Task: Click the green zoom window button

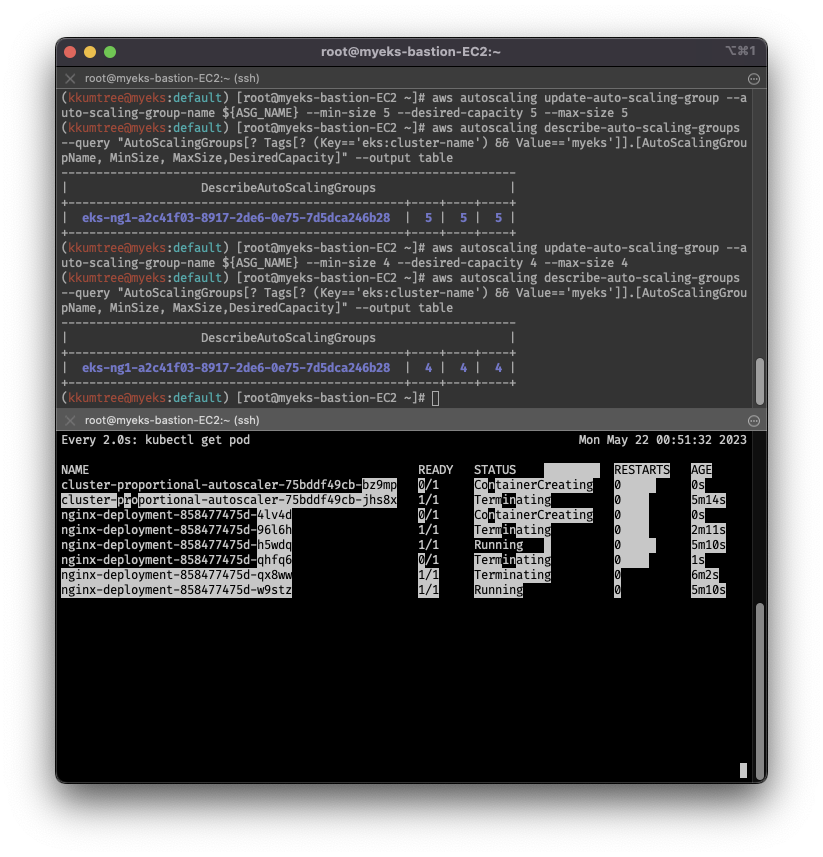Action: click(x=110, y=52)
